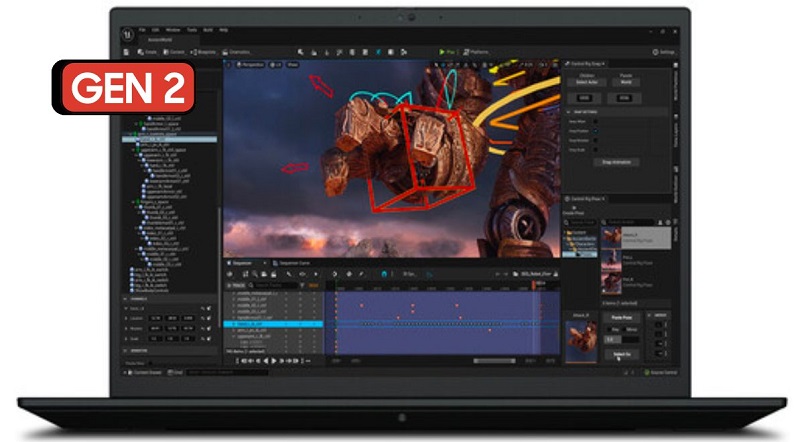Viewport: 800px width, 442px height.
Task: Open the Help menu
Action: (223, 30)
